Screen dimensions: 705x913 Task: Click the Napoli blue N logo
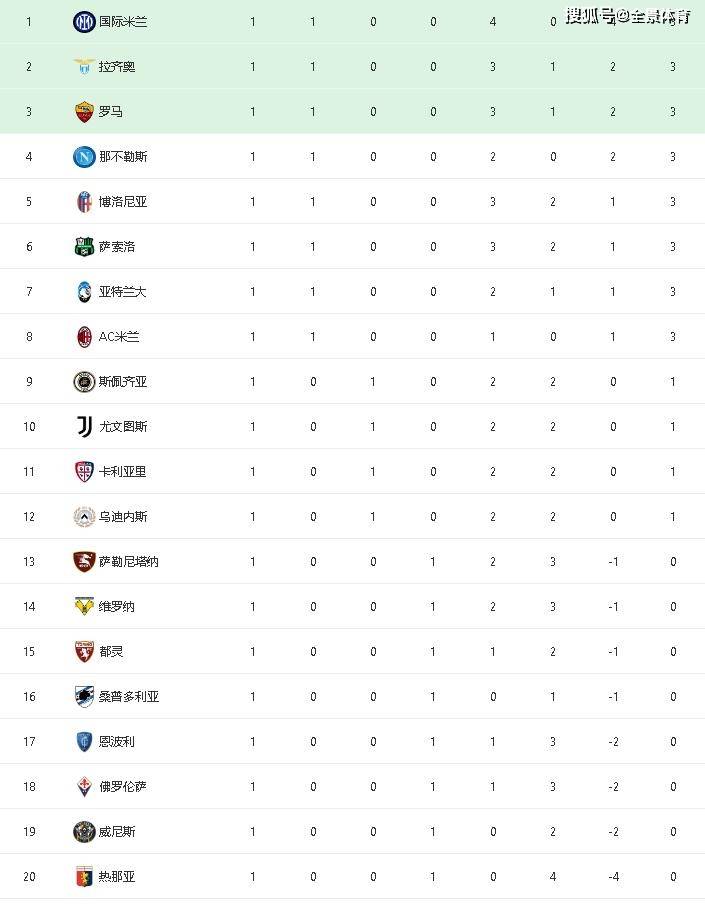[84, 157]
